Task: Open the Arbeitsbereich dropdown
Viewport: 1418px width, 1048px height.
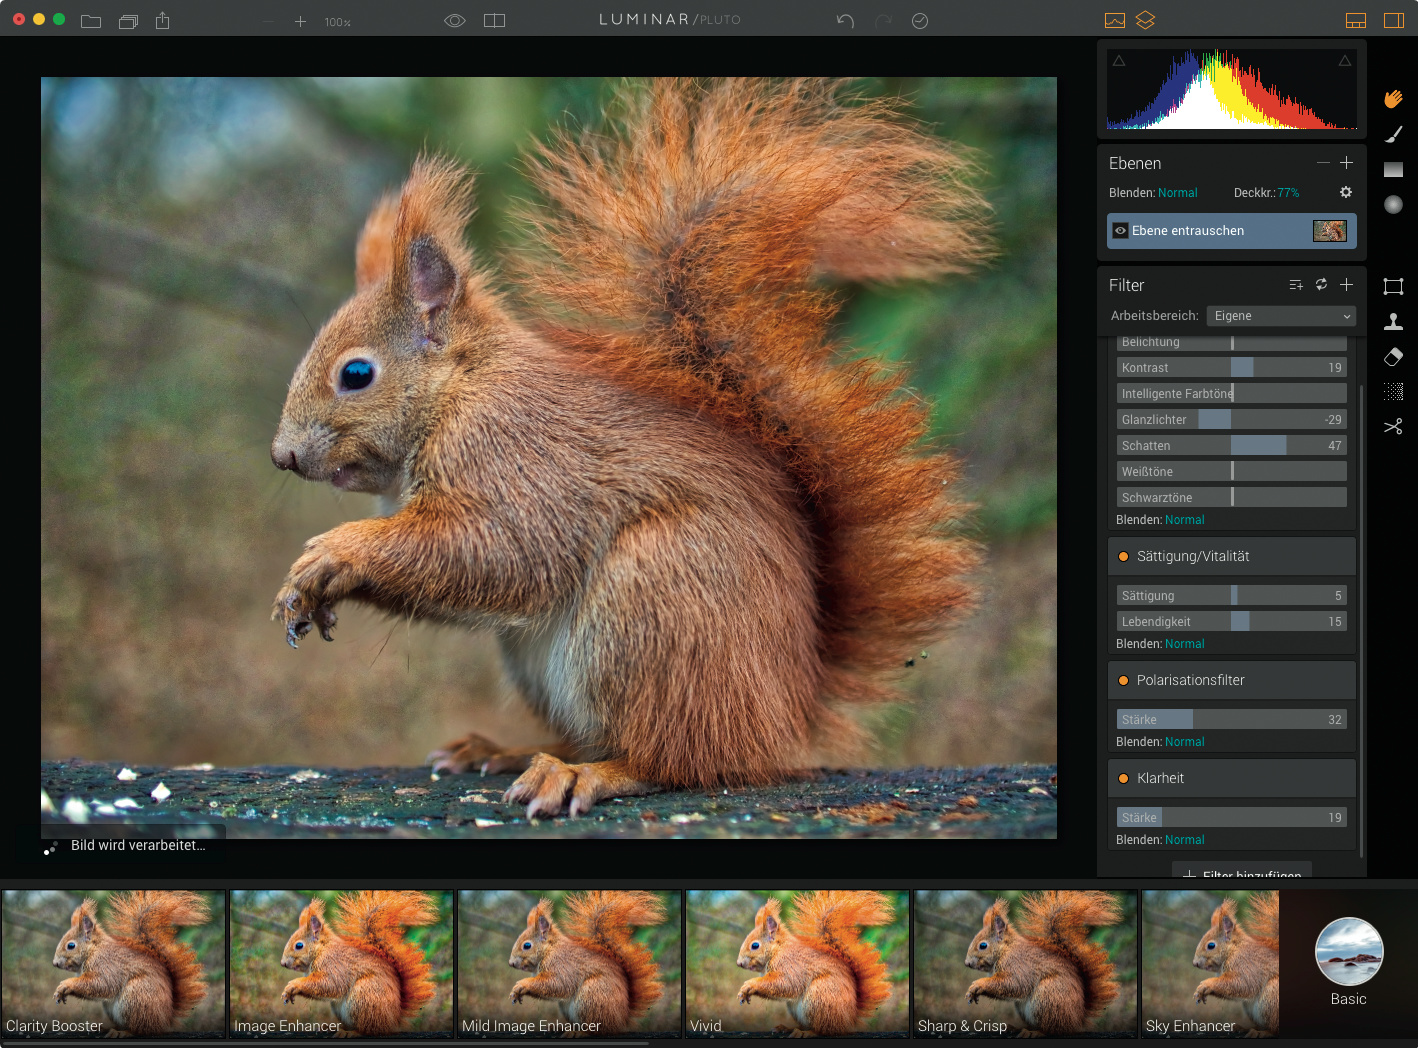Action: click(x=1280, y=316)
